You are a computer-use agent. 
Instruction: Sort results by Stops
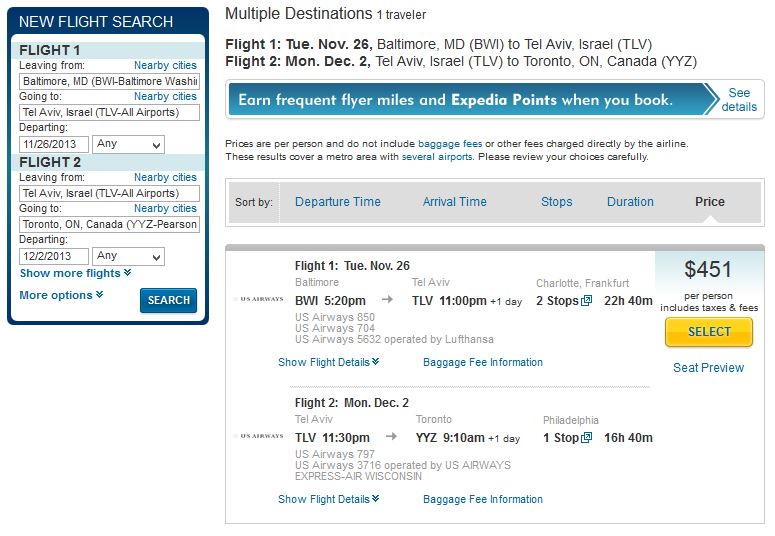(x=557, y=202)
